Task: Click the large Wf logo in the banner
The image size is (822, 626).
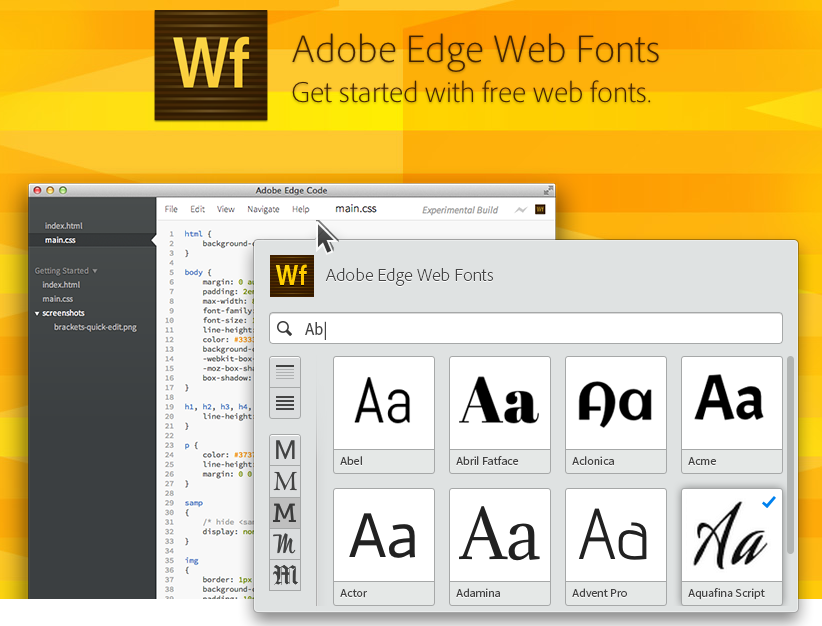Action: click(211, 66)
